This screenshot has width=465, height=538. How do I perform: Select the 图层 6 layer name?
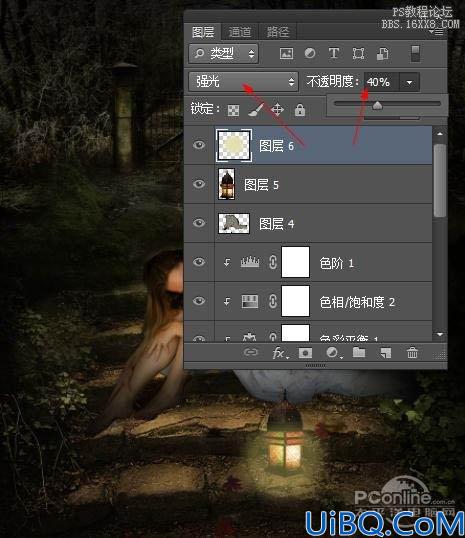pos(276,146)
